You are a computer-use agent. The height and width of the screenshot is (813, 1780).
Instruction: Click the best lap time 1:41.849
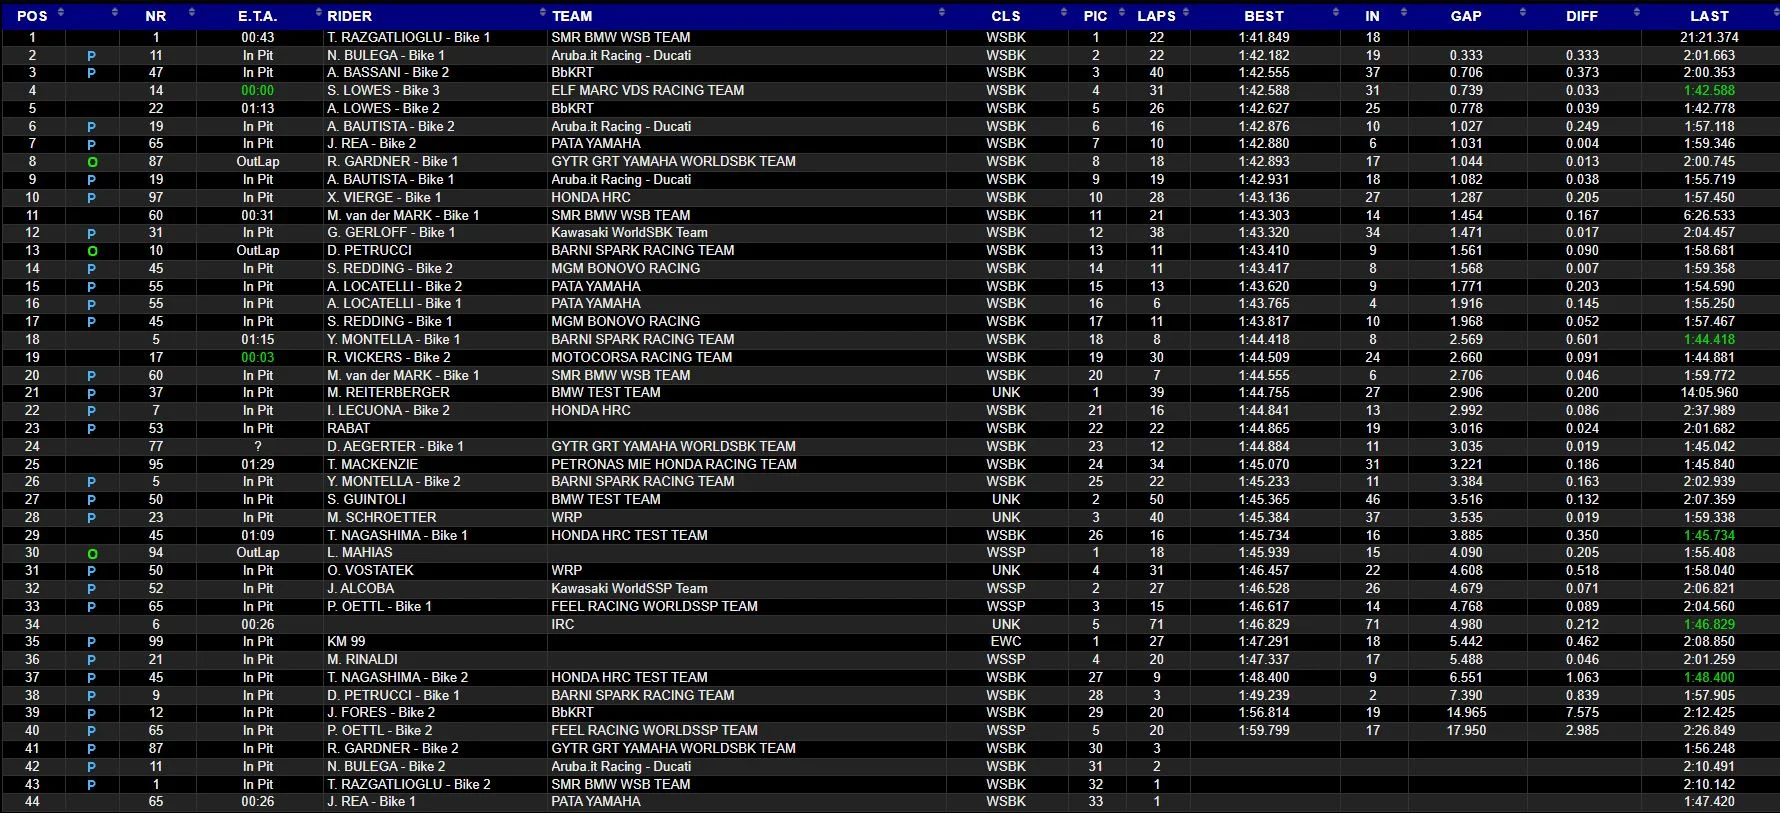1264,37
